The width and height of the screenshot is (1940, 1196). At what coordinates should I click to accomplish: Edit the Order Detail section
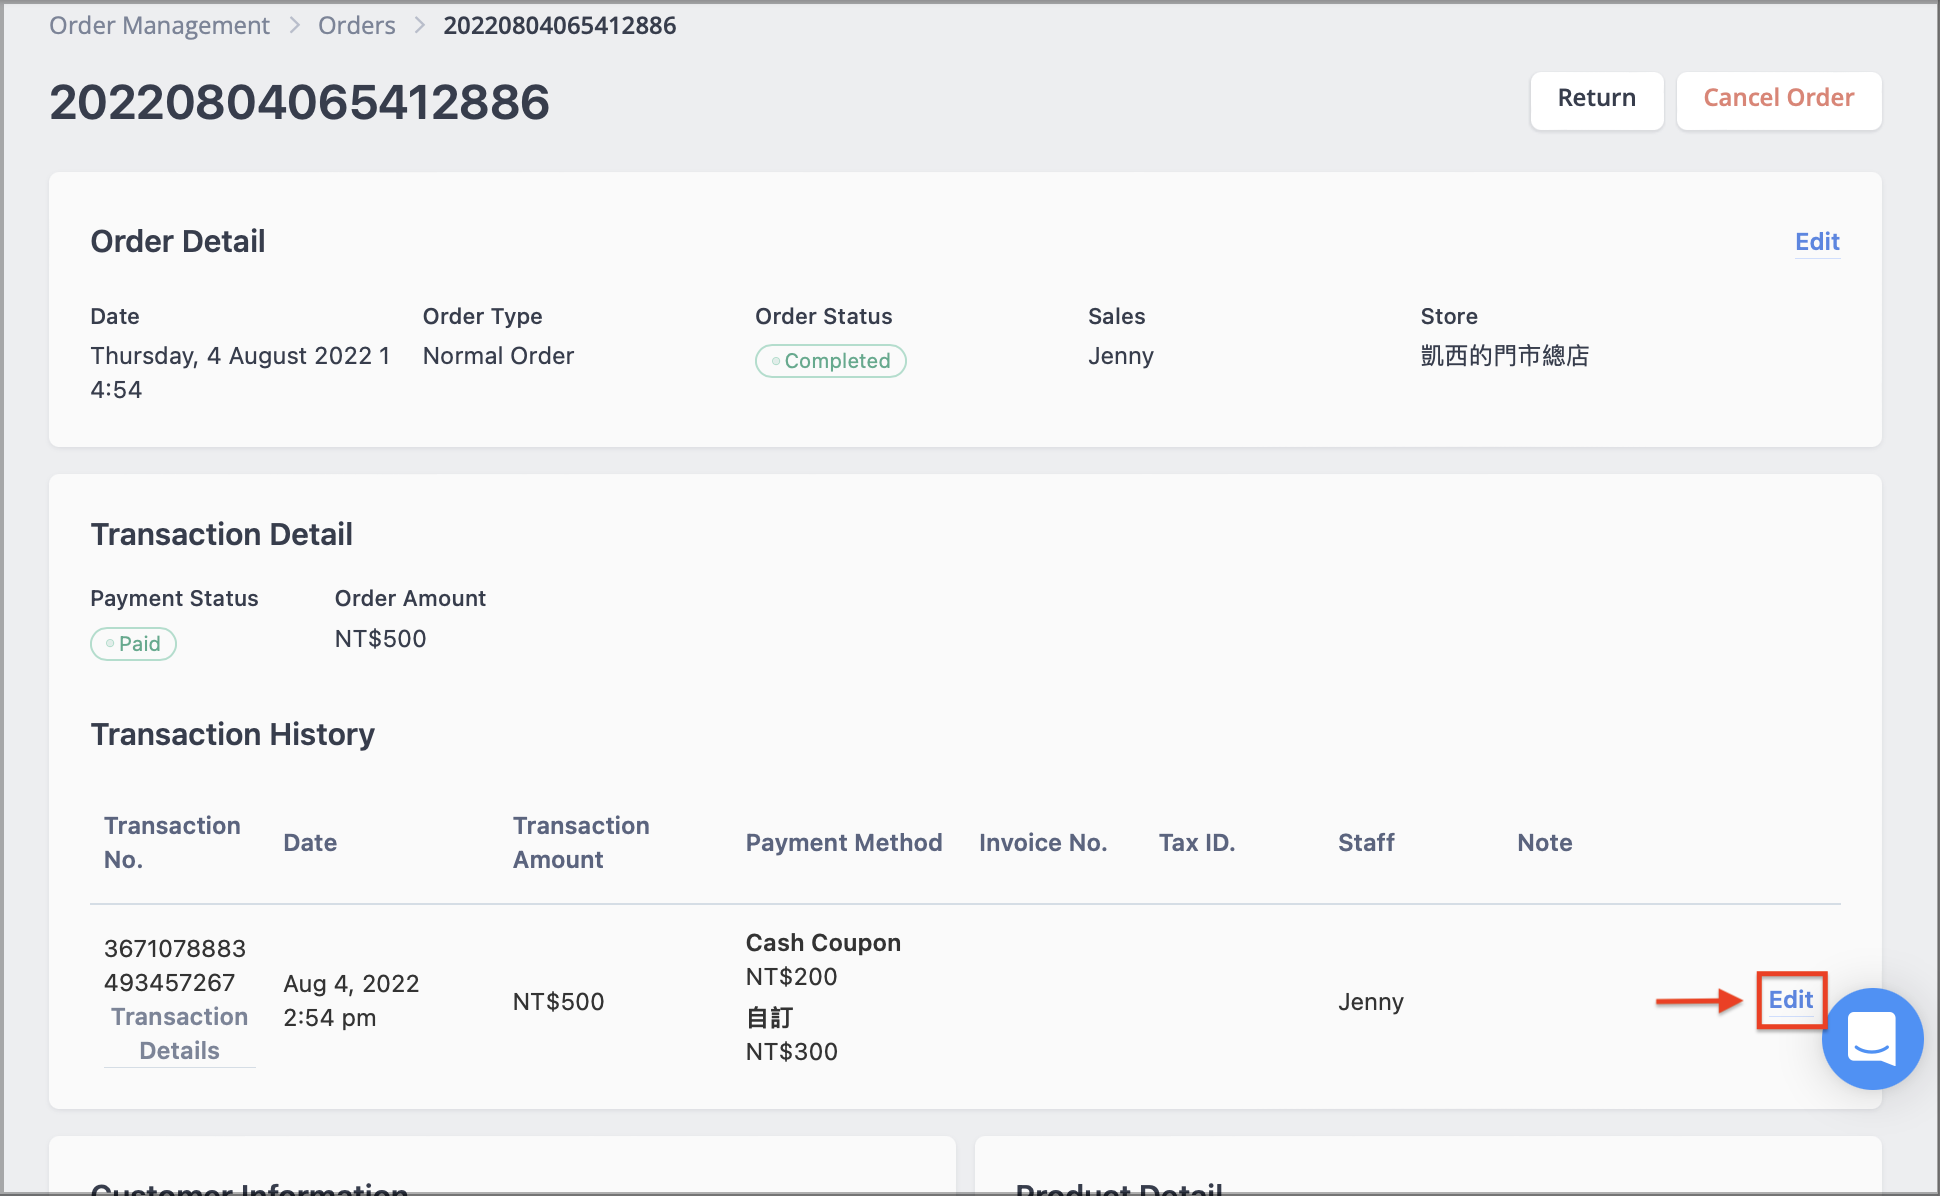tap(1817, 242)
